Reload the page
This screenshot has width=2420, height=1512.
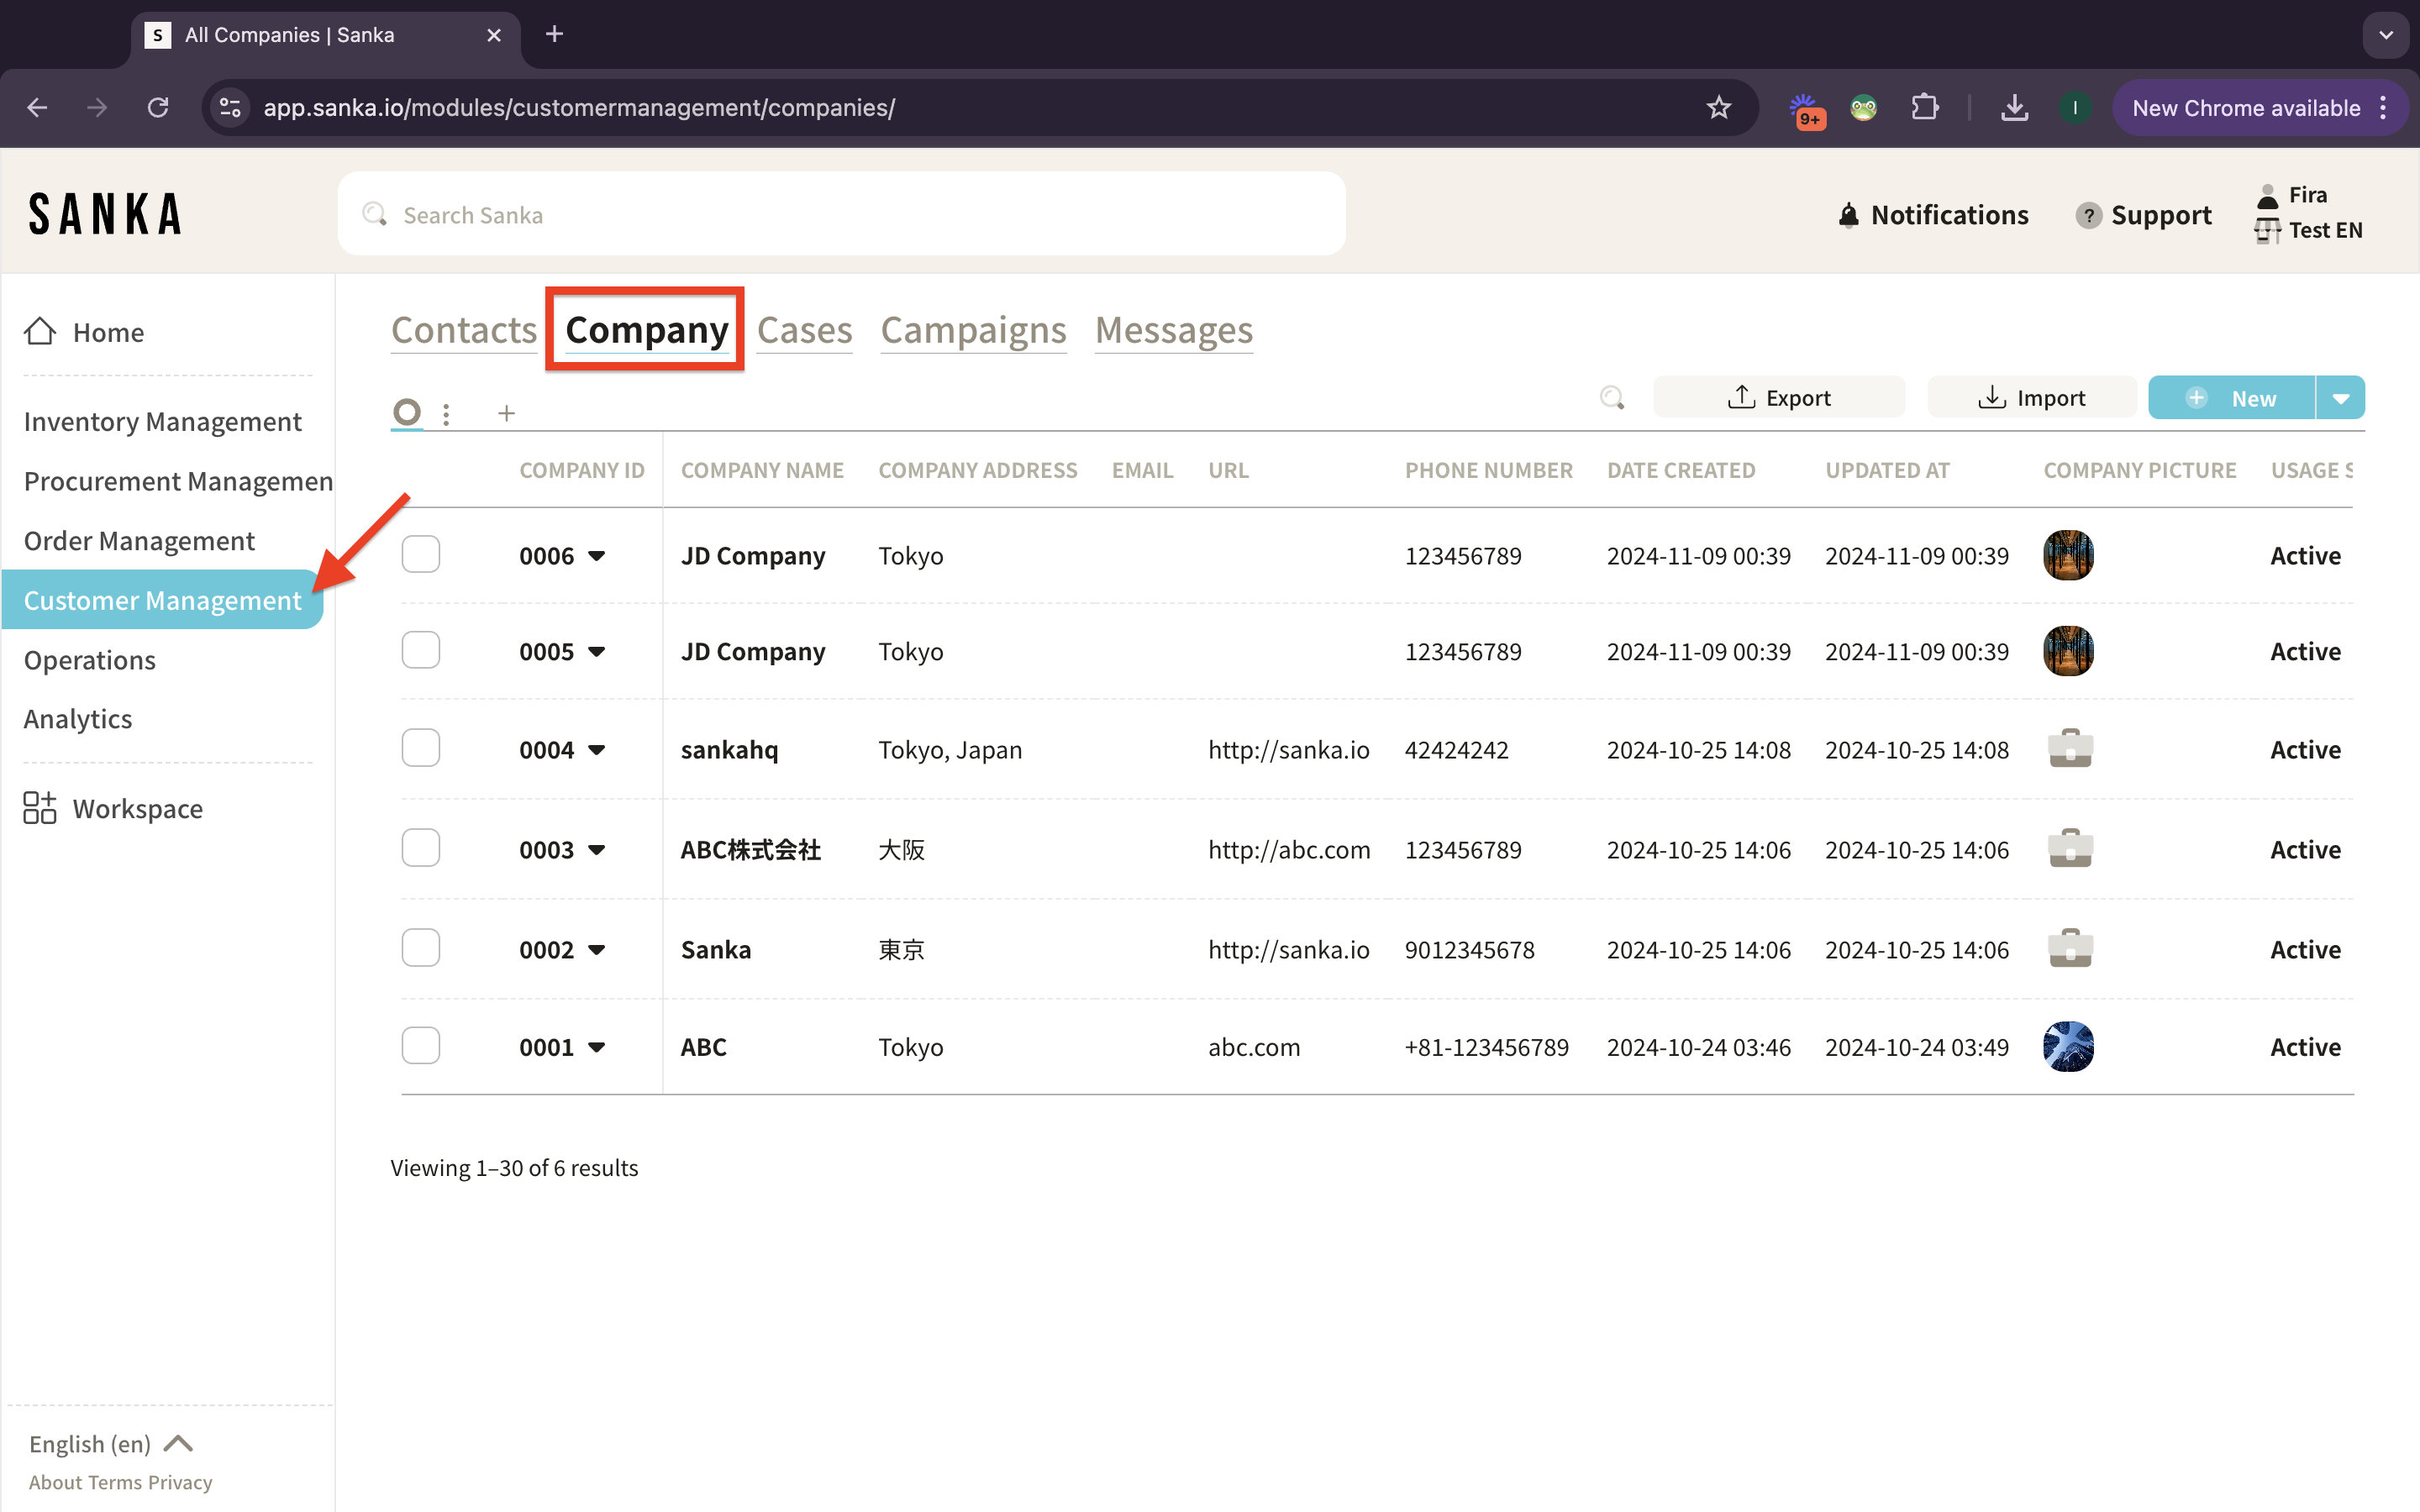(158, 107)
